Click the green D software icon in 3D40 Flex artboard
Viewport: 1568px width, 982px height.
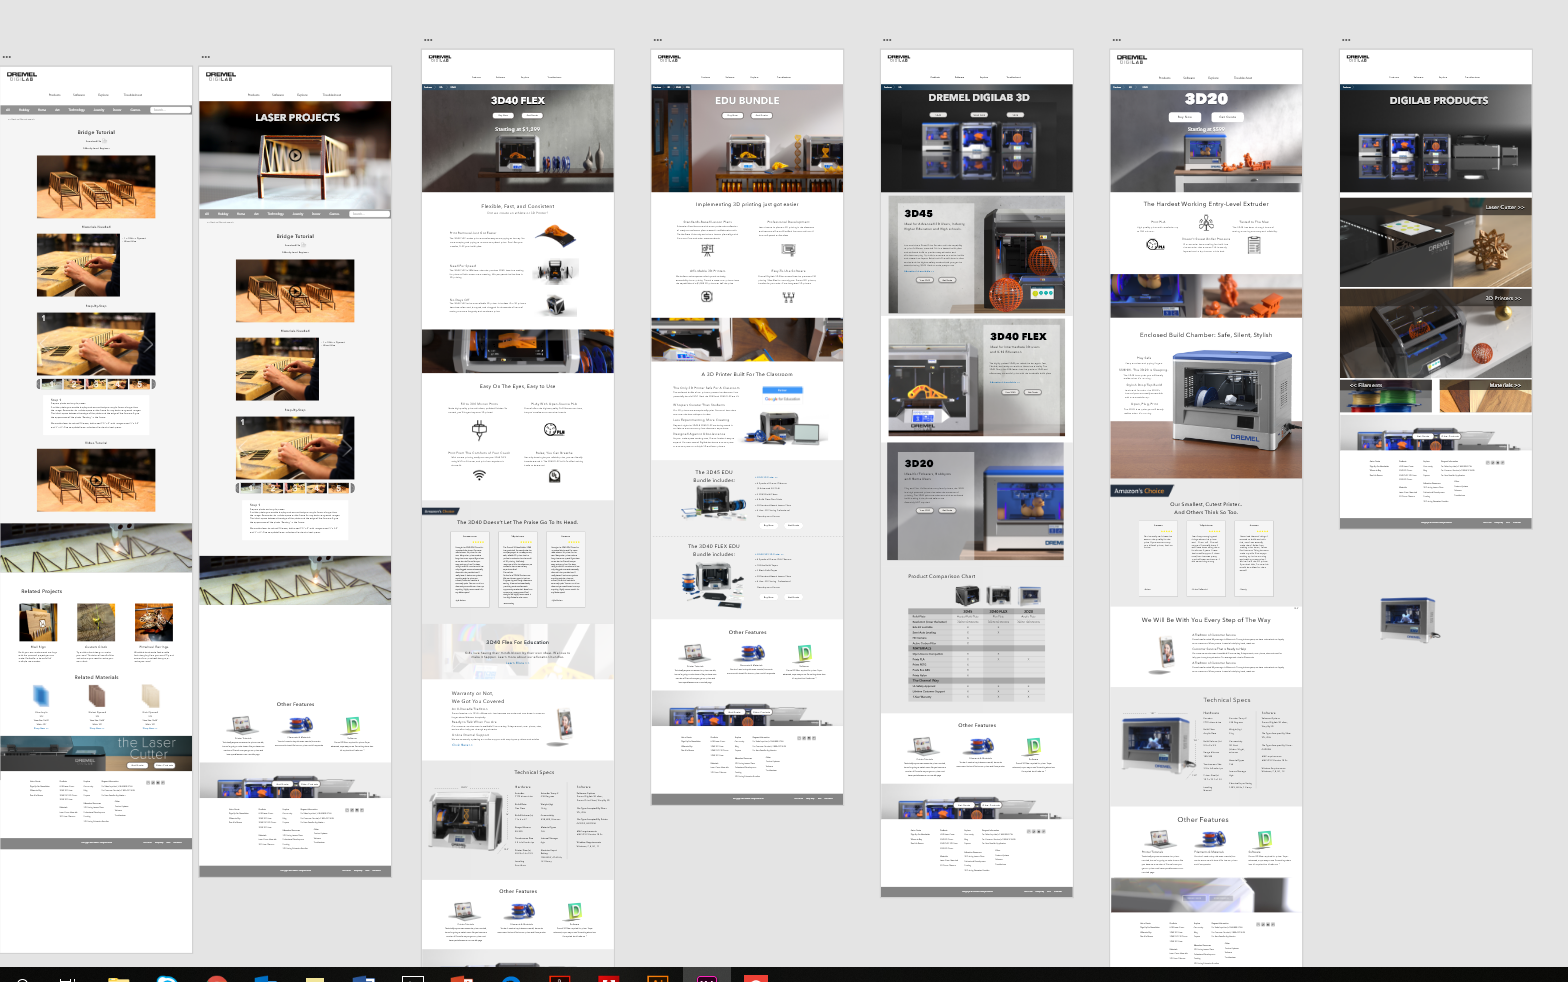pos(574,911)
